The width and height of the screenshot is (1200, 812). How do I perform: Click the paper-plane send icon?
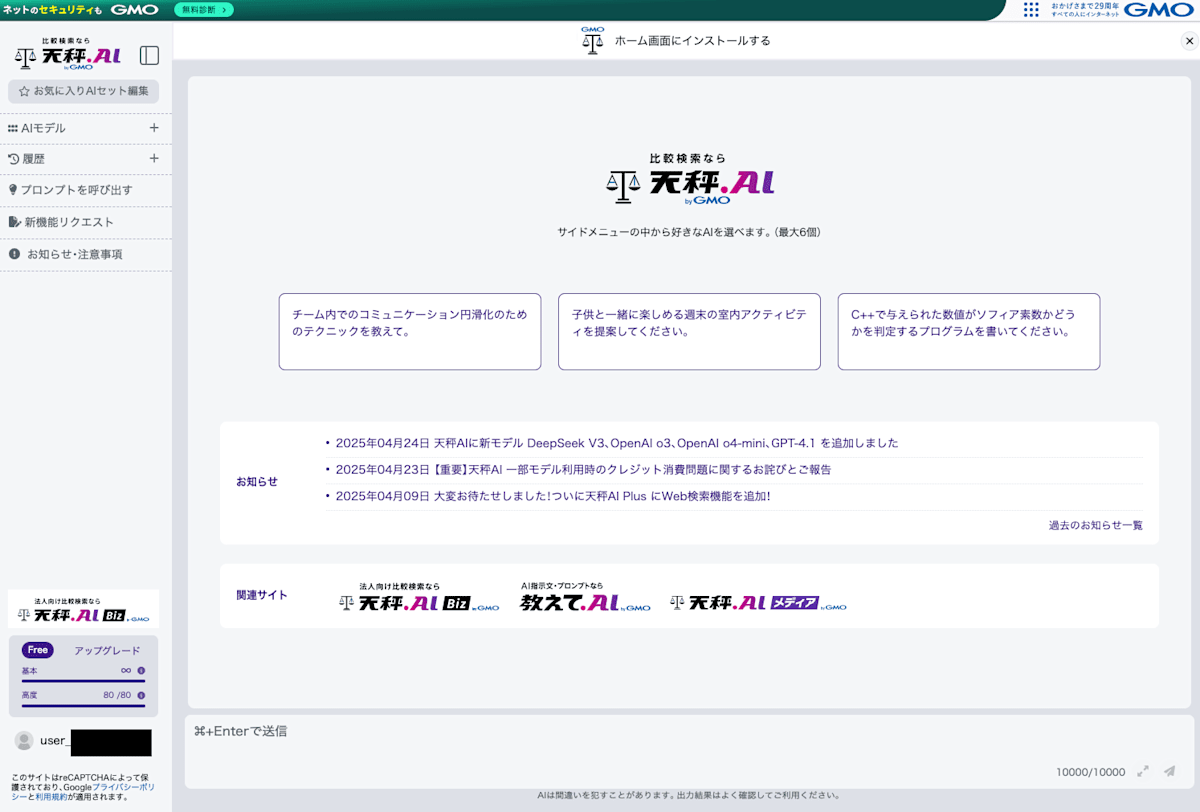[1168, 771]
